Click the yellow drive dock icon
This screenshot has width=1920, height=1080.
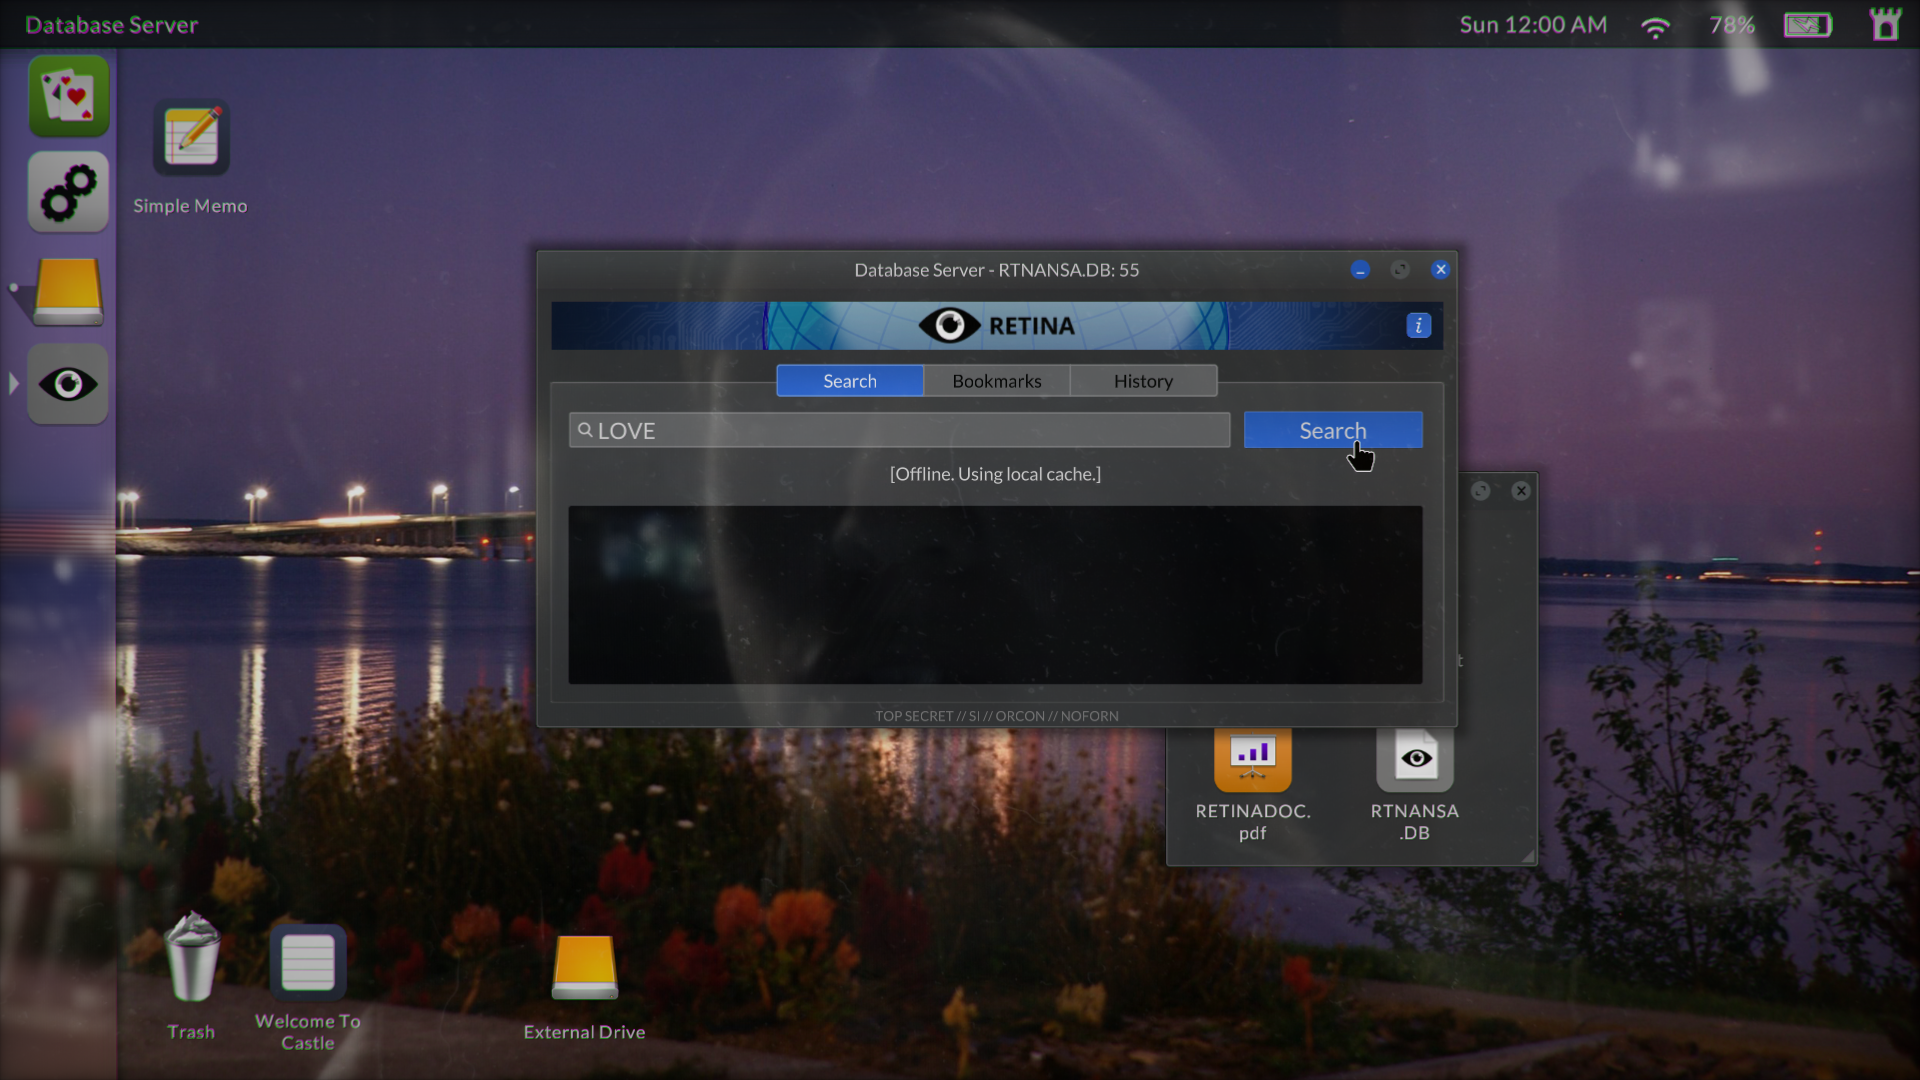click(x=68, y=290)
